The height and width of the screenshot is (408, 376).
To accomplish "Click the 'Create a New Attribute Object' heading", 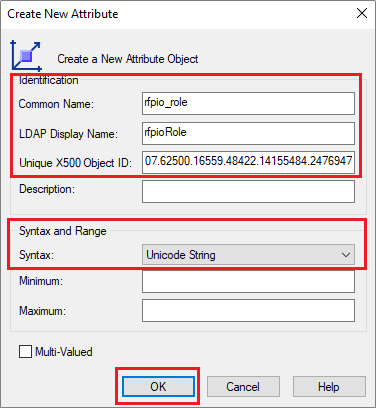I will (128, 59).
